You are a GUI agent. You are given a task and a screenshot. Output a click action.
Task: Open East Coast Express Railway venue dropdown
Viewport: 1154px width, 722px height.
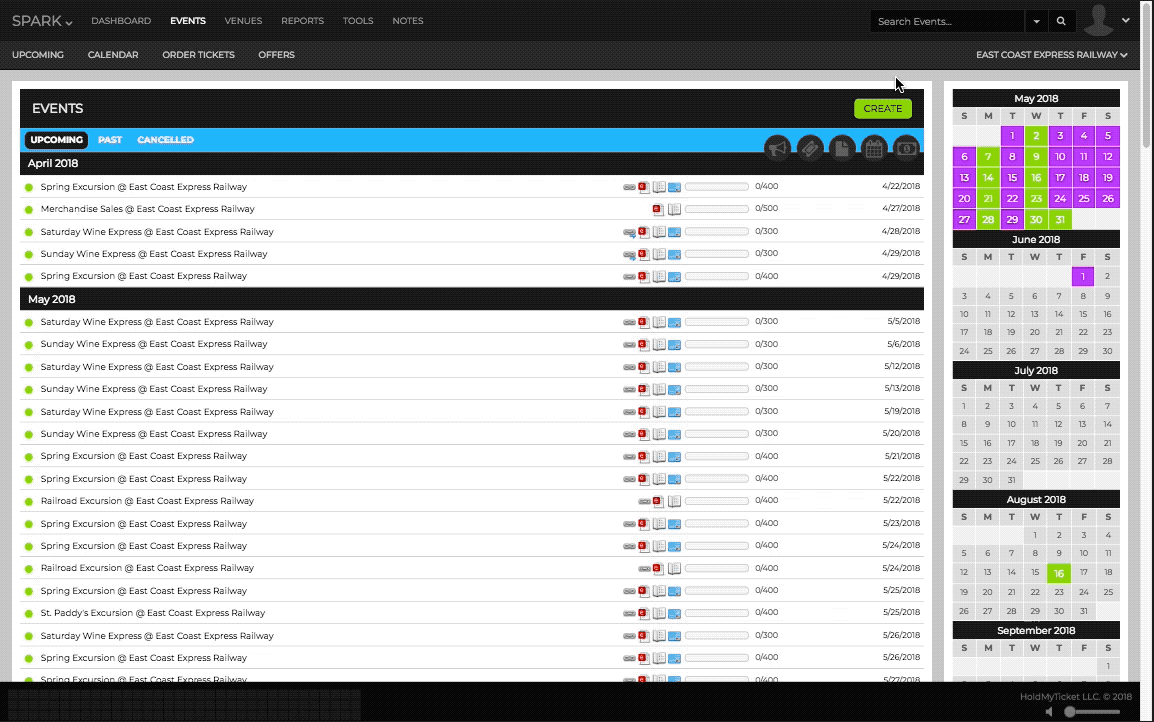[1052, 54]
